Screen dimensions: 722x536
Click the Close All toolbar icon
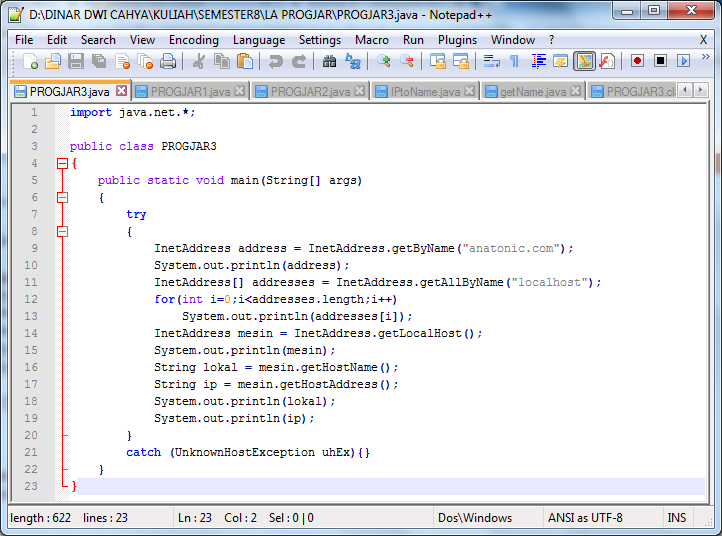point(146,61)
